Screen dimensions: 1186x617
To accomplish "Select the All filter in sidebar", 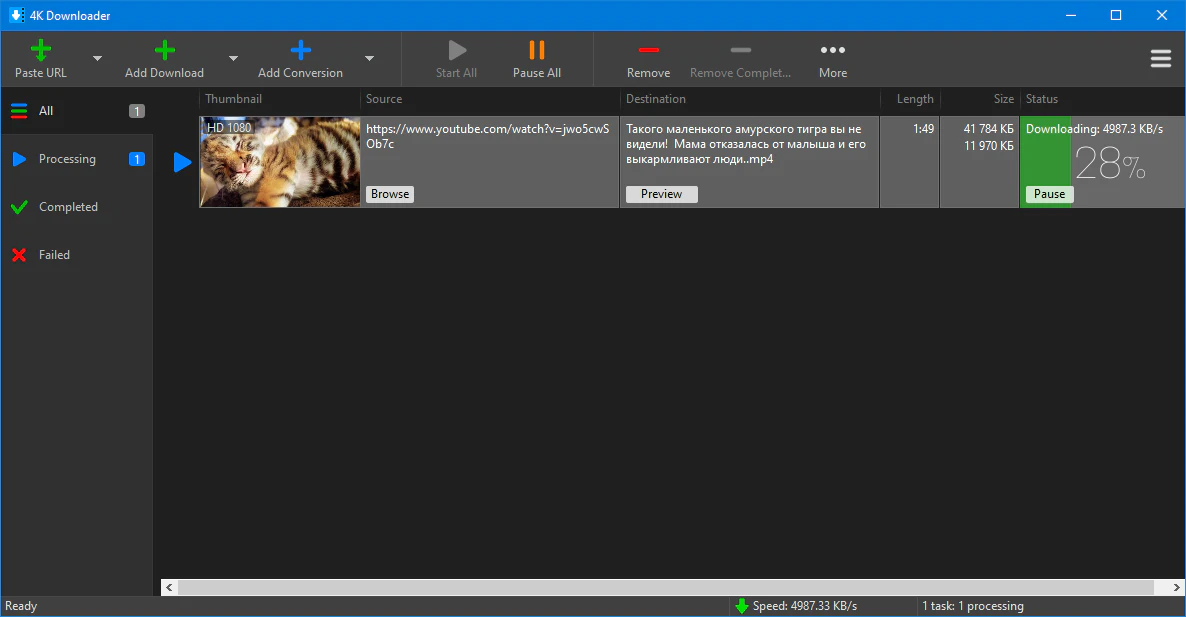I will coord(46,111).
